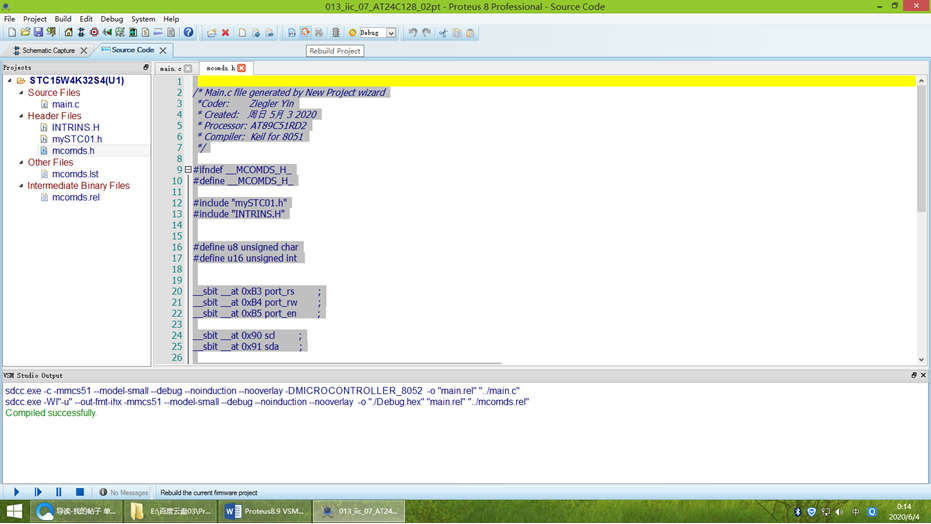
Task: Click the Redo arrow icon
Action: click(427, 33)
